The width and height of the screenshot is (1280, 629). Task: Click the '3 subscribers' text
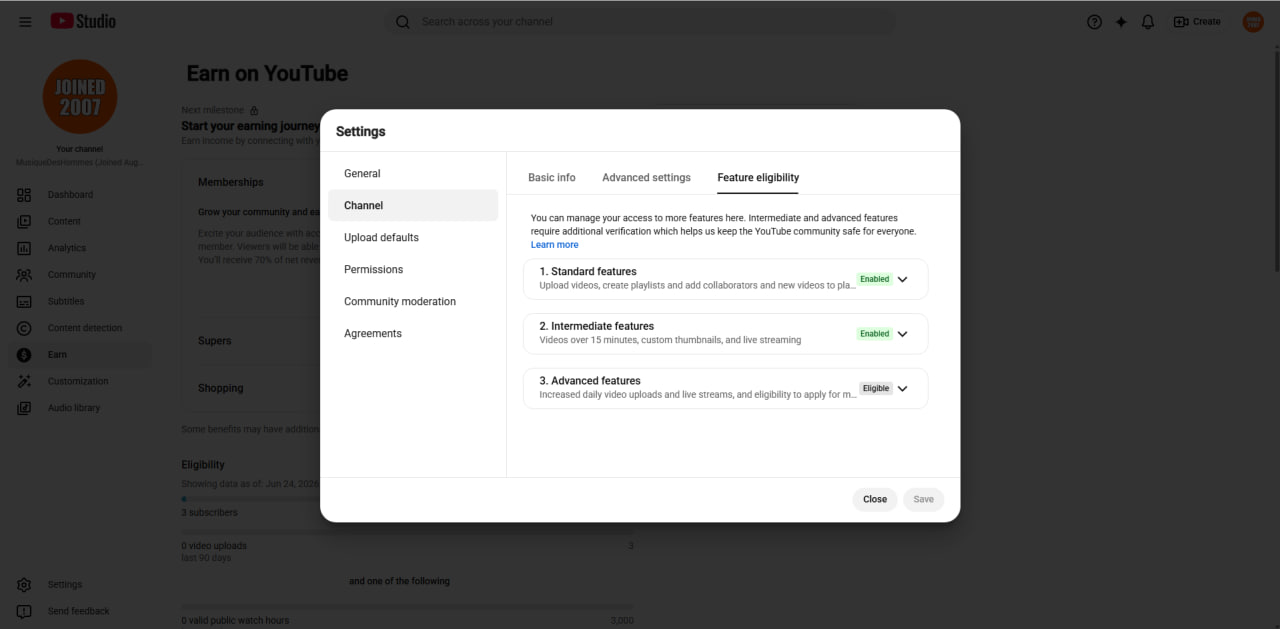coord(210,513)
